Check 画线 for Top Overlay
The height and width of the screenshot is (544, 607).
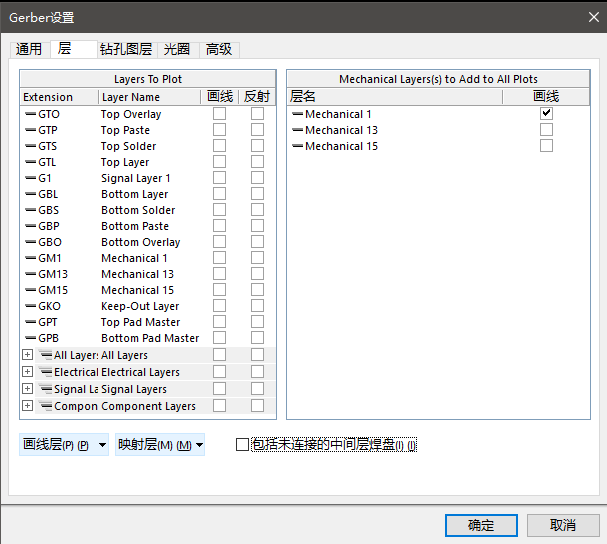tap(219, 114)
